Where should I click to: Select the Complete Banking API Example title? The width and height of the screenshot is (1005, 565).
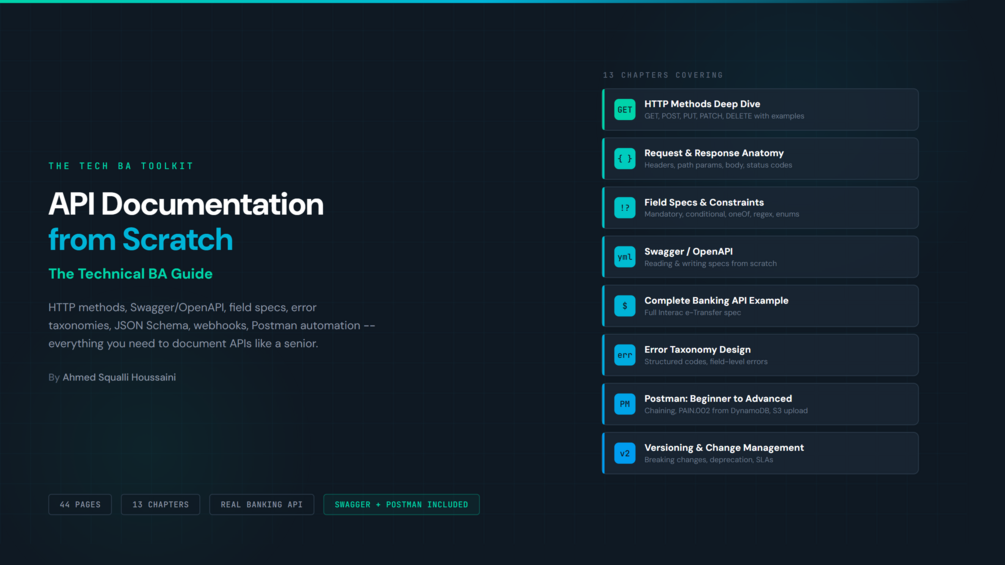click(x=716, y=300)
